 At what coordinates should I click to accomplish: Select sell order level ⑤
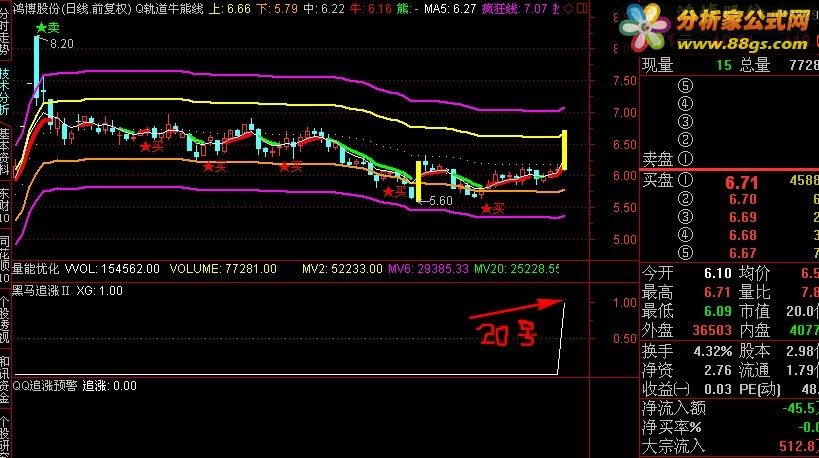click(685, 85)
